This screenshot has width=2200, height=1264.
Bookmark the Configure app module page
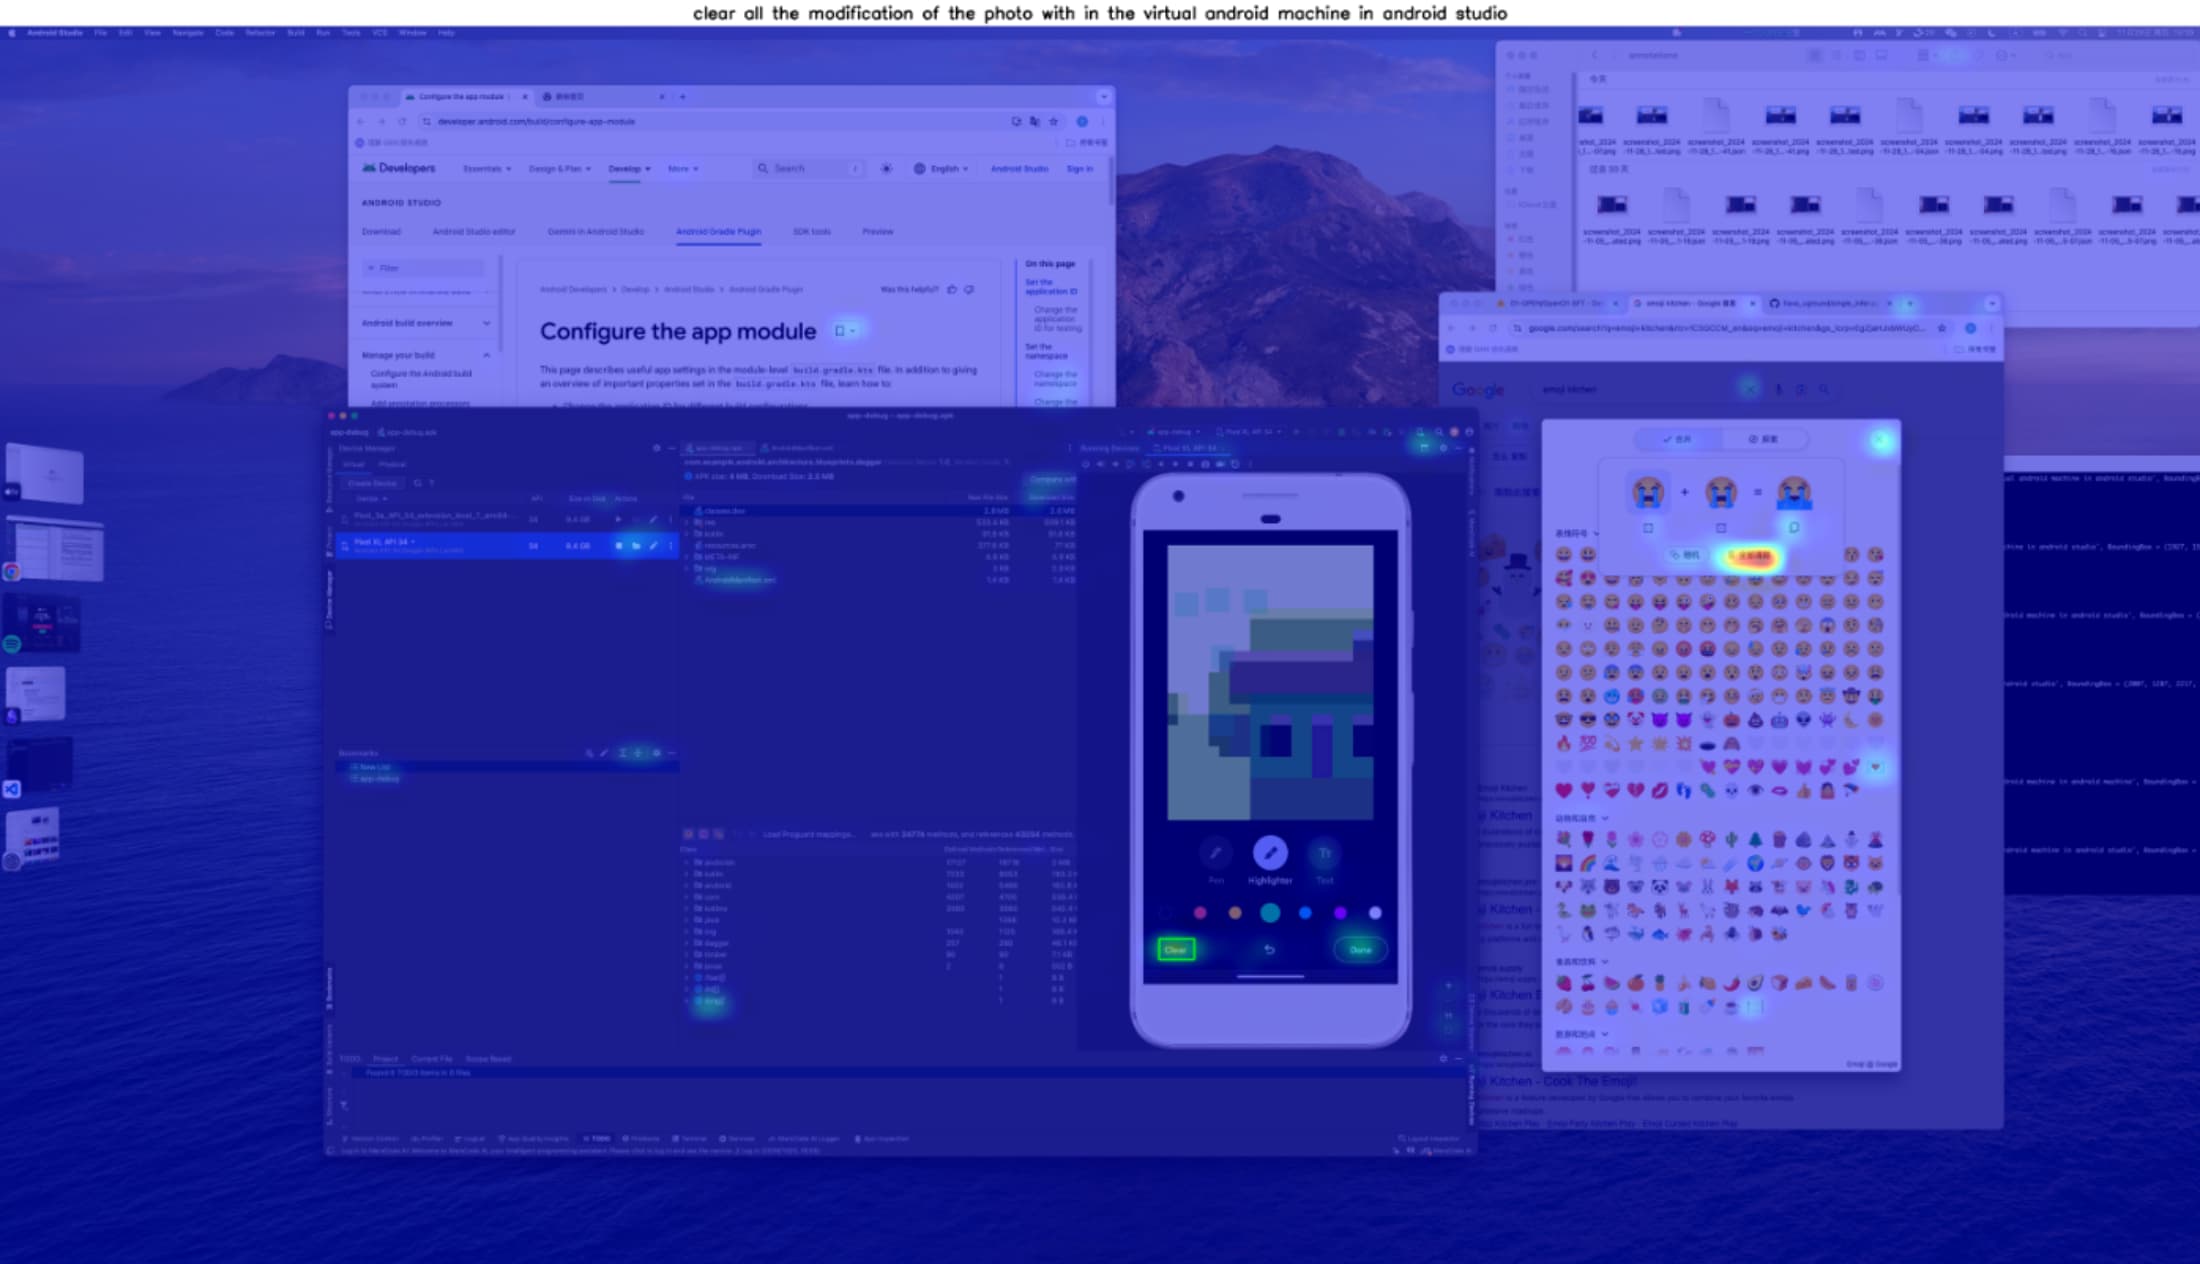pos(841,331)
